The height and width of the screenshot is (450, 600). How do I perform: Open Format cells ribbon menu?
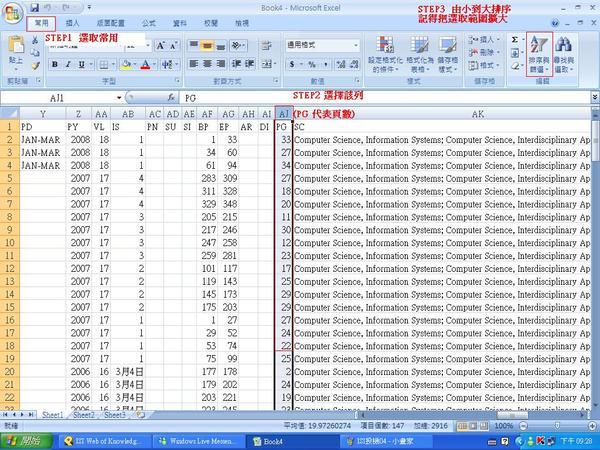pyautogui.click(x=484, y=65)
